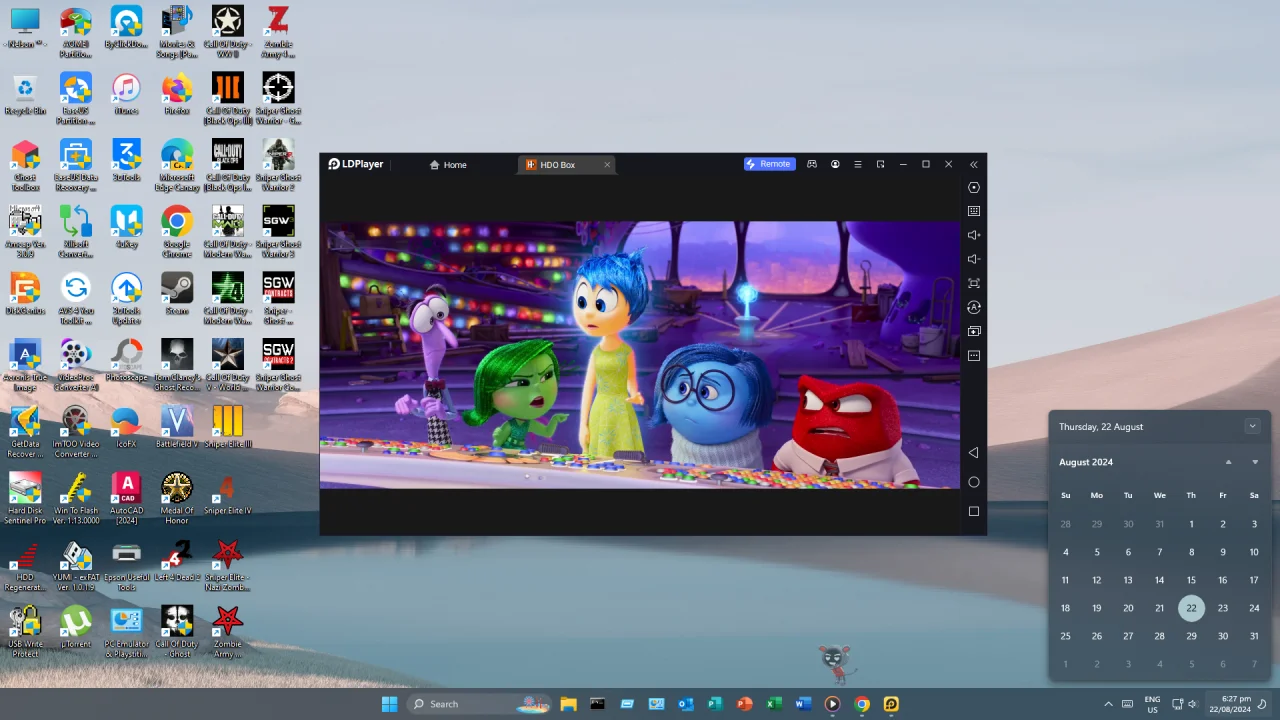The height and width of the screenshot is (720, 1280).
Task: Select the Steam desktop shortcut
Action: coord(177,295)
